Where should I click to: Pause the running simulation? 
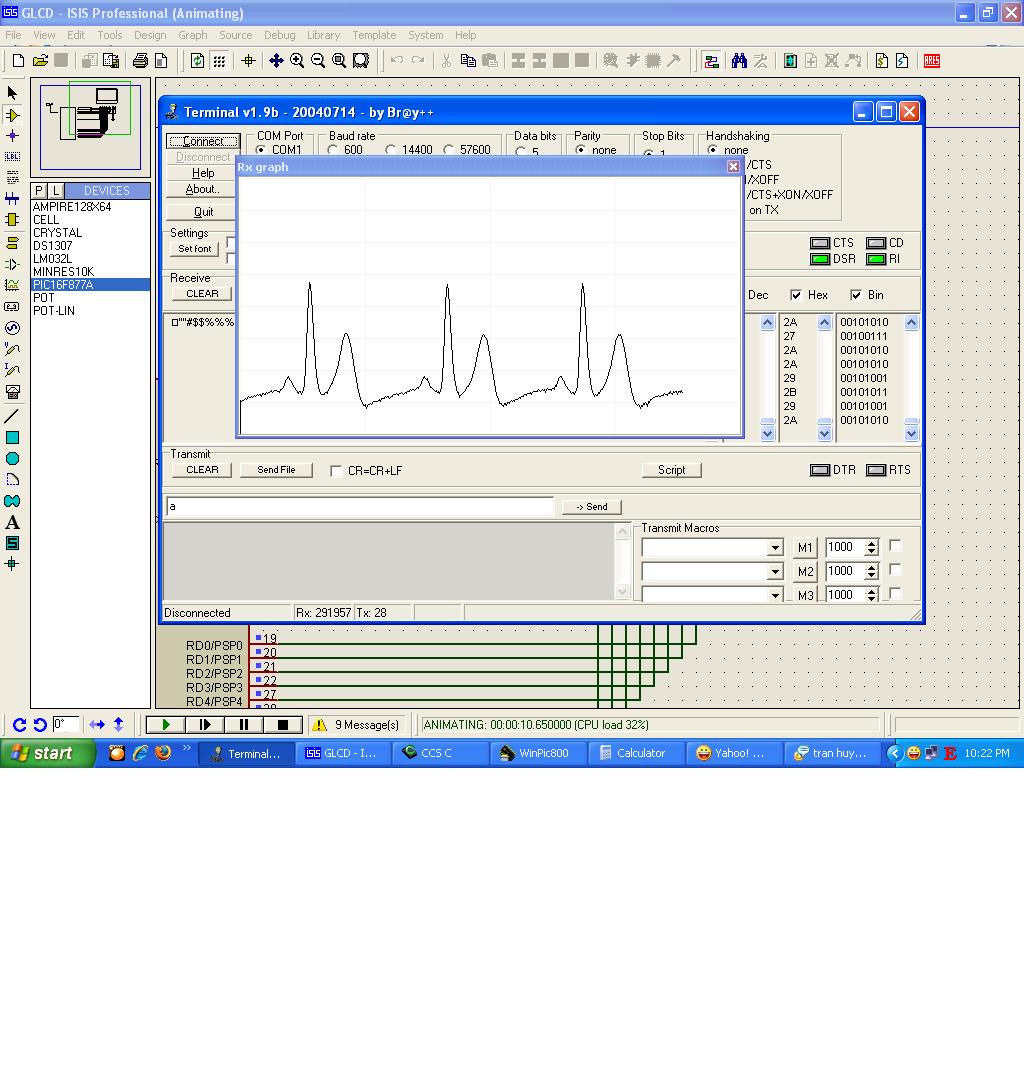coord(244,725)
